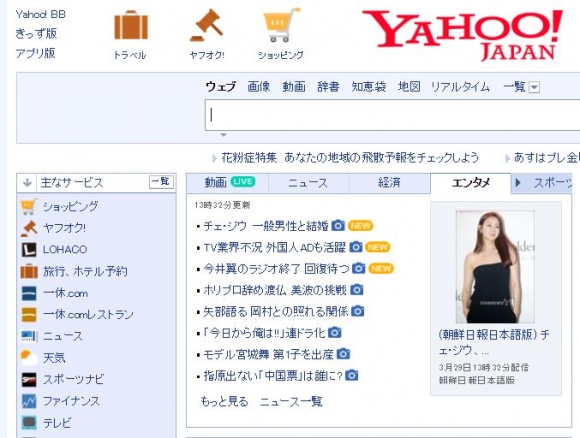Click camera icon next to TV業界不況 headline
Image resolution: width=580 pixels, height=438 pixels.
click(356, 247)
